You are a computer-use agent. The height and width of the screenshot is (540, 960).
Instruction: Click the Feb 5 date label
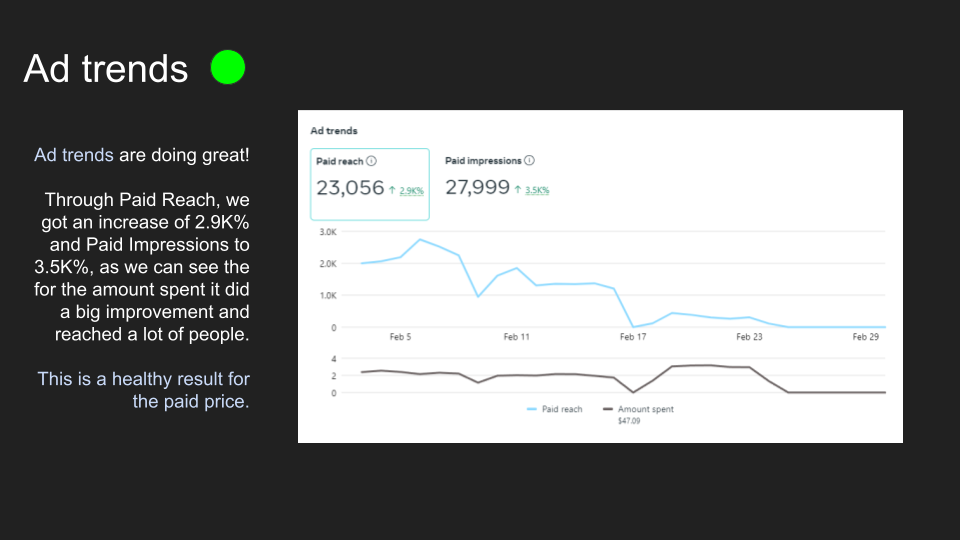[400, 337]
